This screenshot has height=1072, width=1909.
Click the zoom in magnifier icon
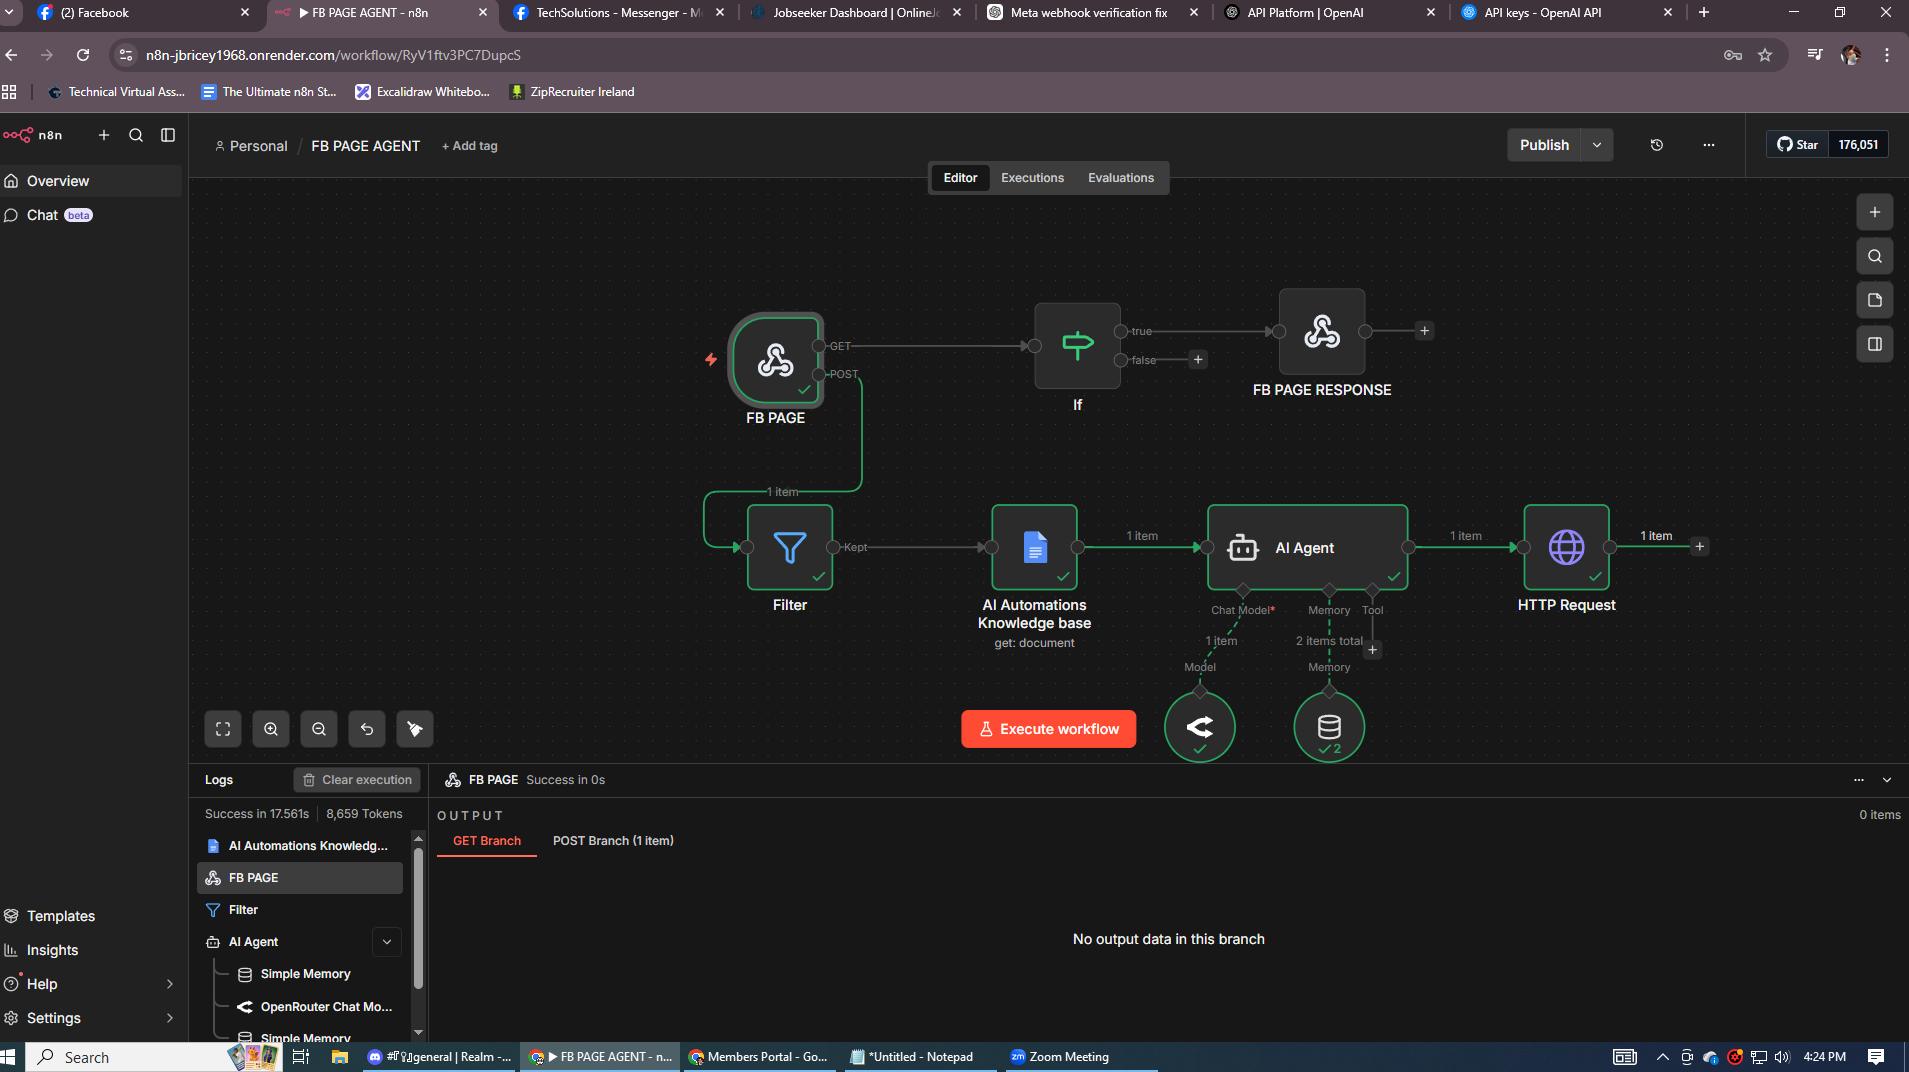click(x=271, y=729)
